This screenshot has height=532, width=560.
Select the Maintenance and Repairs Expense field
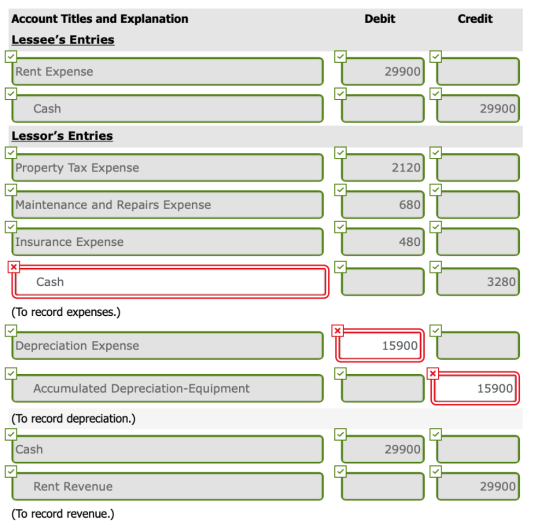pos(168,205)
